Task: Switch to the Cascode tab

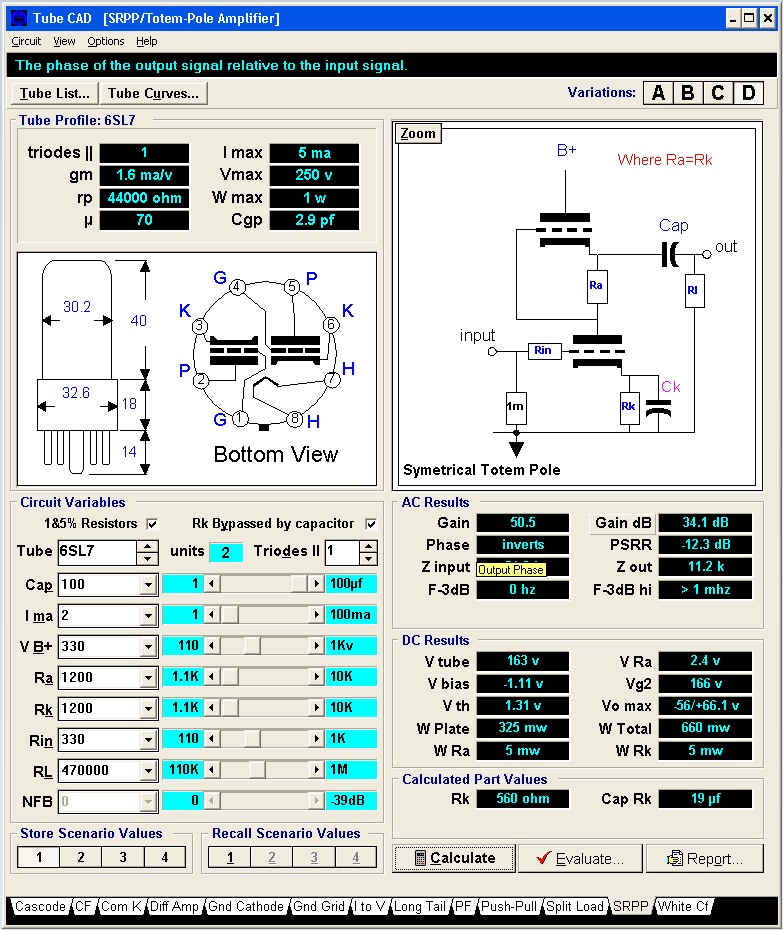Action: click(x=40, y=906)
